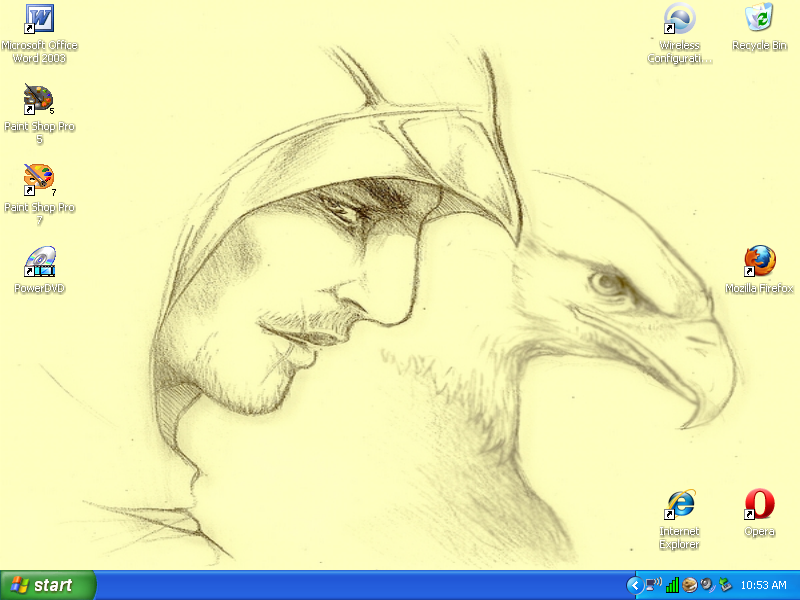
Task: Click the round lizard tray icon
Action: click(x=690, y=585)
